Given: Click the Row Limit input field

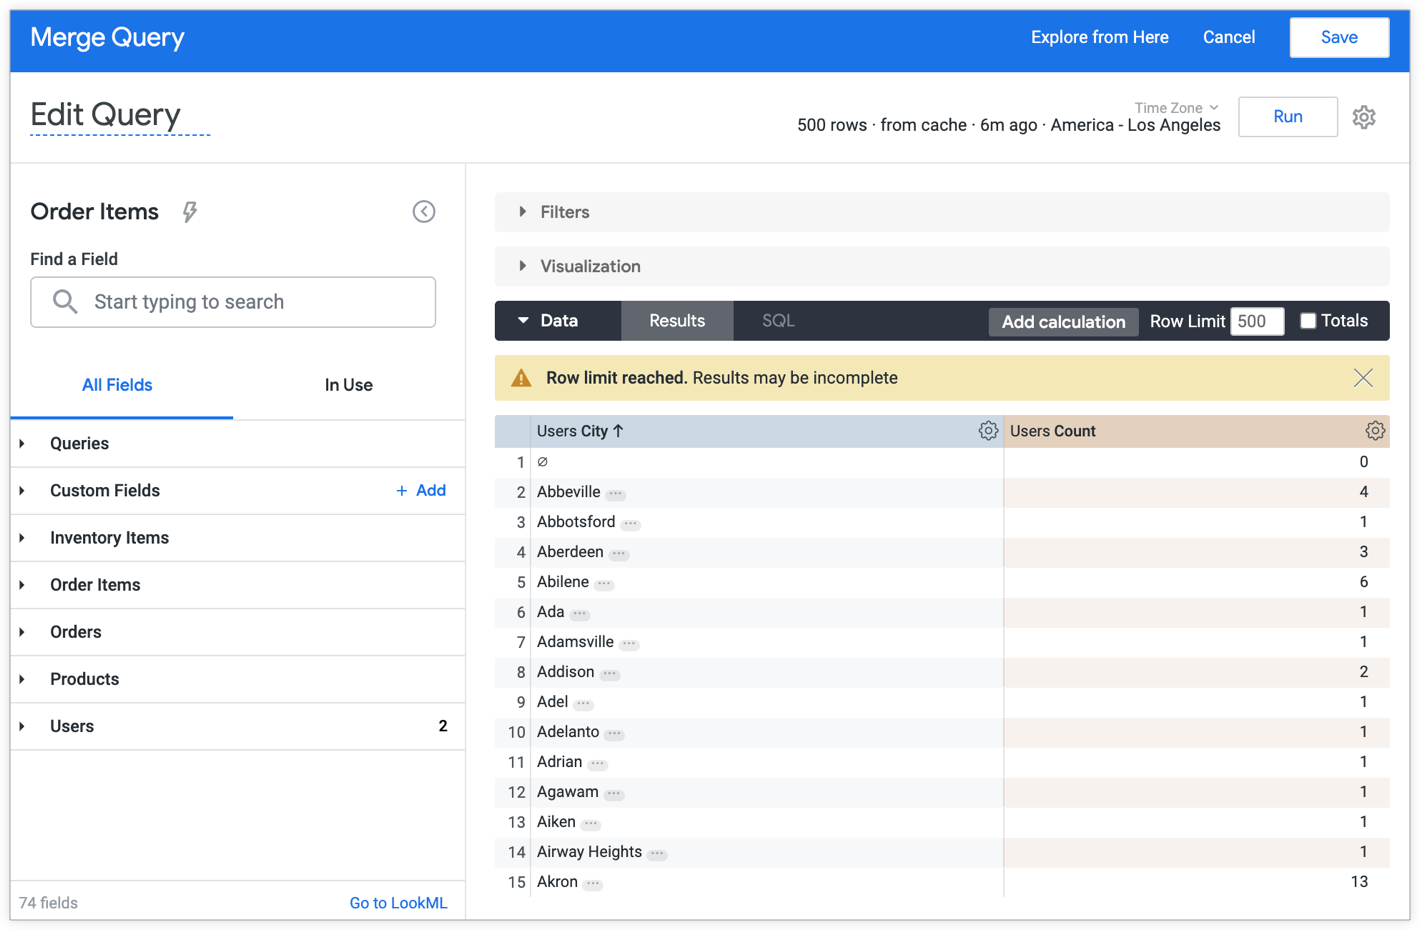Looking at the screenshot, I should pos(1257,321).
